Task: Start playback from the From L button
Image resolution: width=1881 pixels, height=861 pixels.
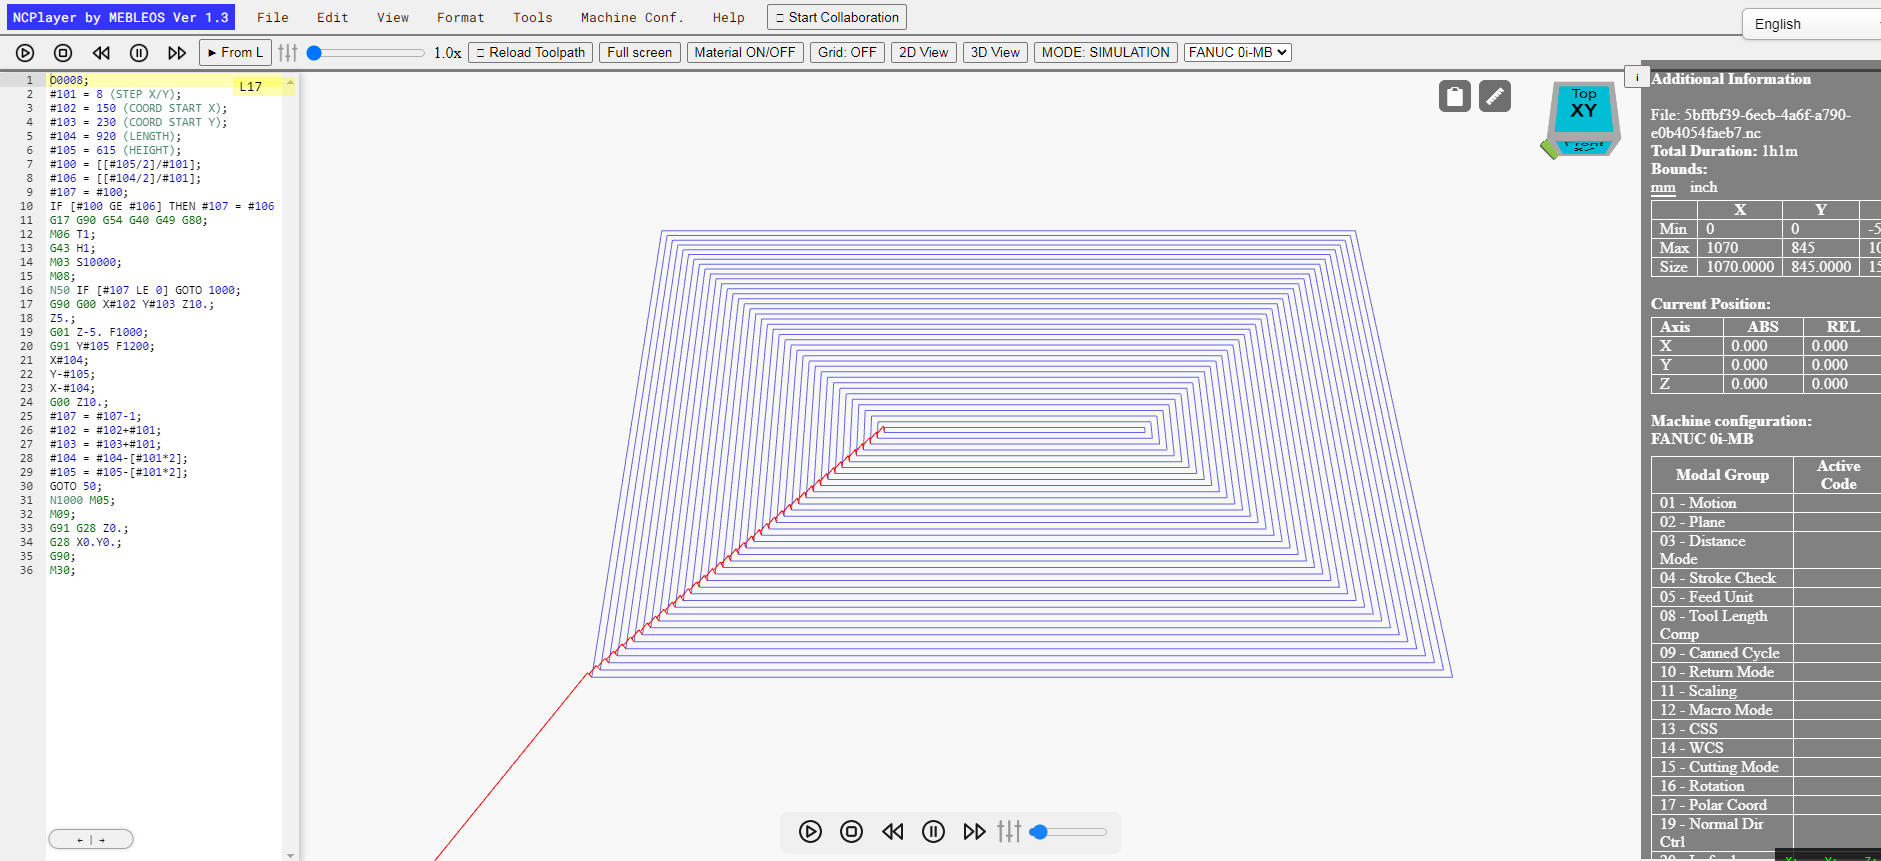Action: (235, 52)
